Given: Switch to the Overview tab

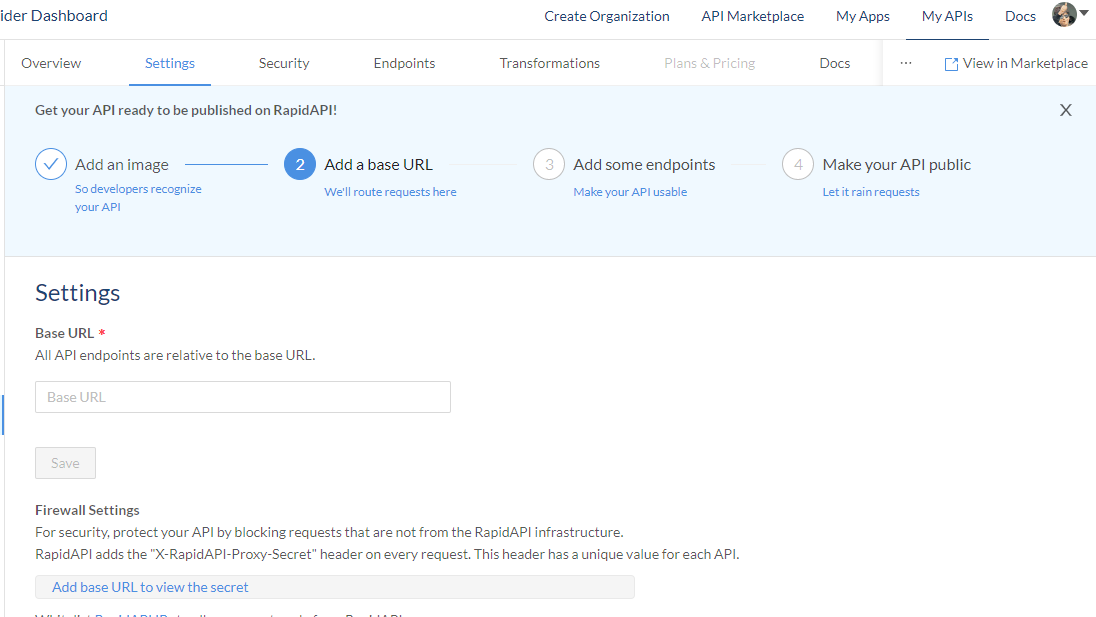Looking at the screenshot, I should (x=51, y=63).
